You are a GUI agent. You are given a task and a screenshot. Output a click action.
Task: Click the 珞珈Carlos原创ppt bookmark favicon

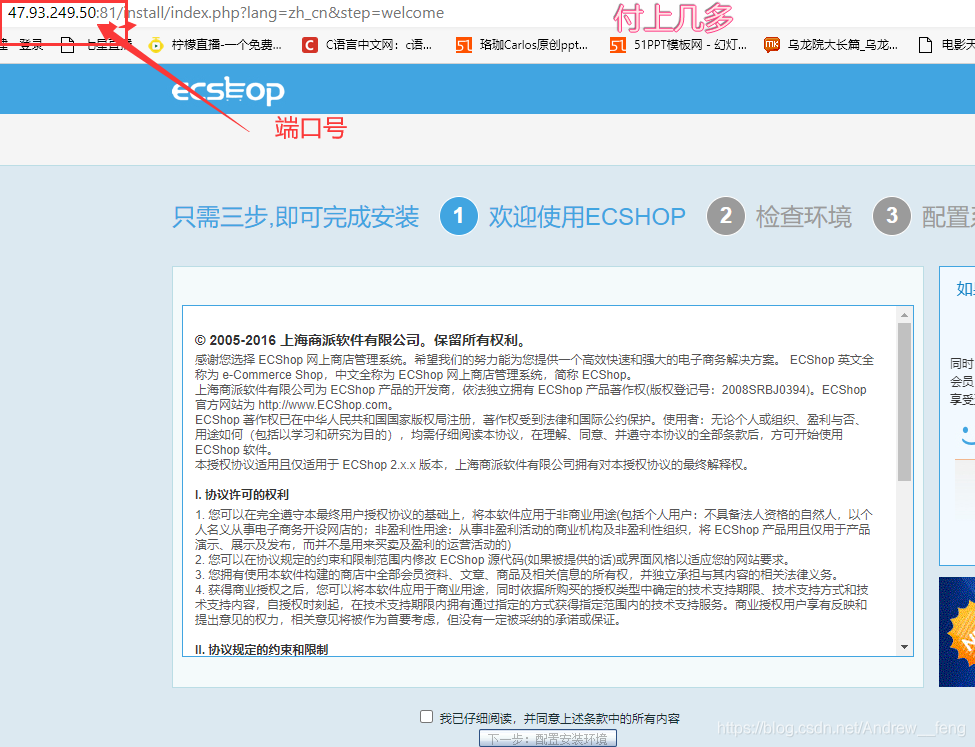464,45
